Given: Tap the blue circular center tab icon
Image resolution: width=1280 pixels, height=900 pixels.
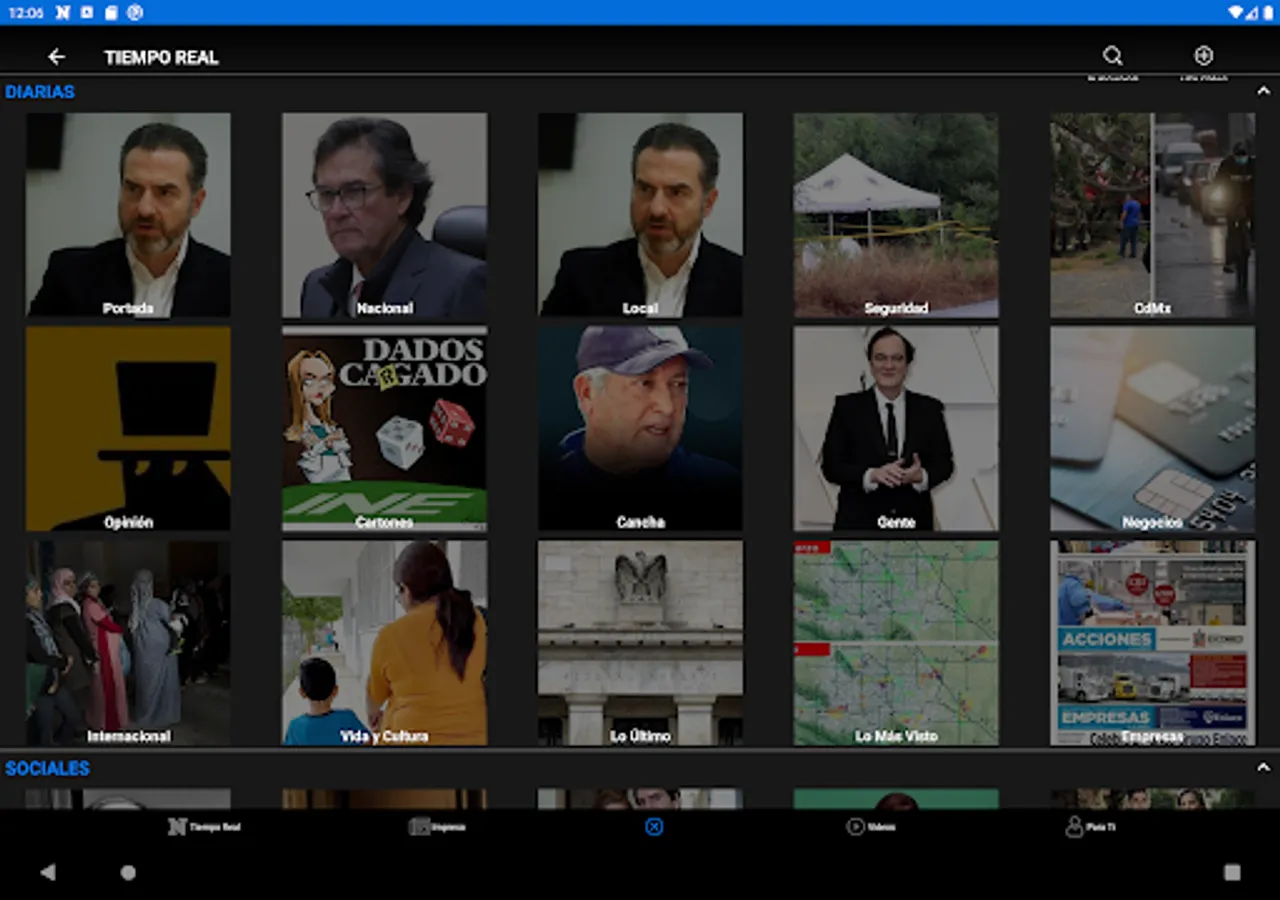Looking at the screenshot, I should point(654,827).
